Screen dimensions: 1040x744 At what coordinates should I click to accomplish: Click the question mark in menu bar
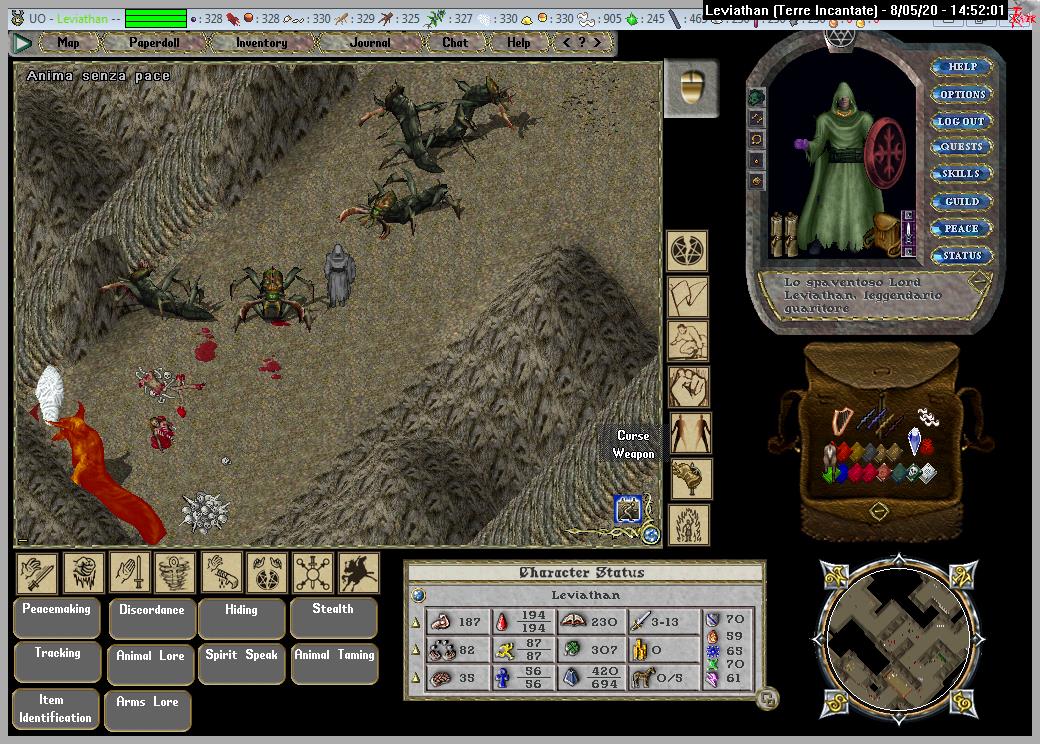pos(582,42)
